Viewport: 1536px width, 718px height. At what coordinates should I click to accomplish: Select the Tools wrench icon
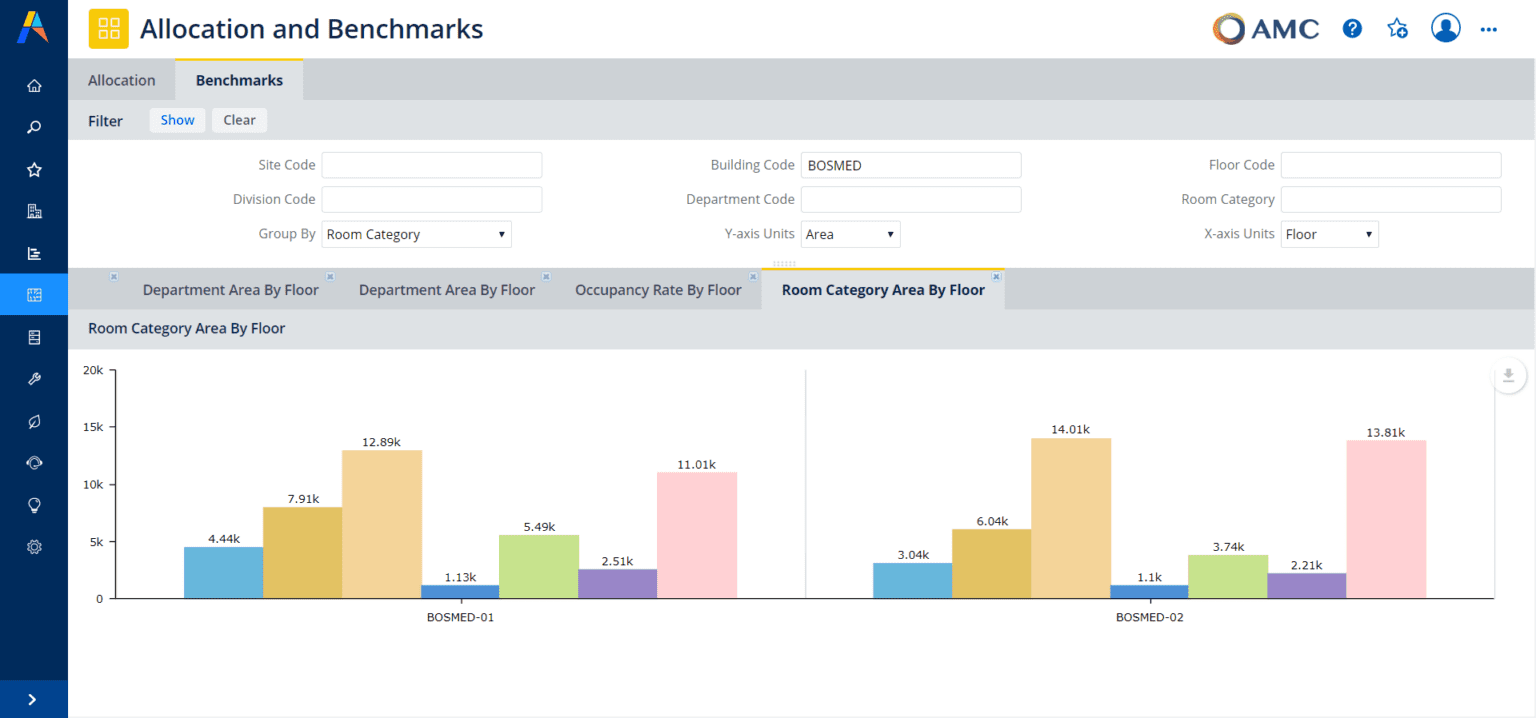(33, 378)
